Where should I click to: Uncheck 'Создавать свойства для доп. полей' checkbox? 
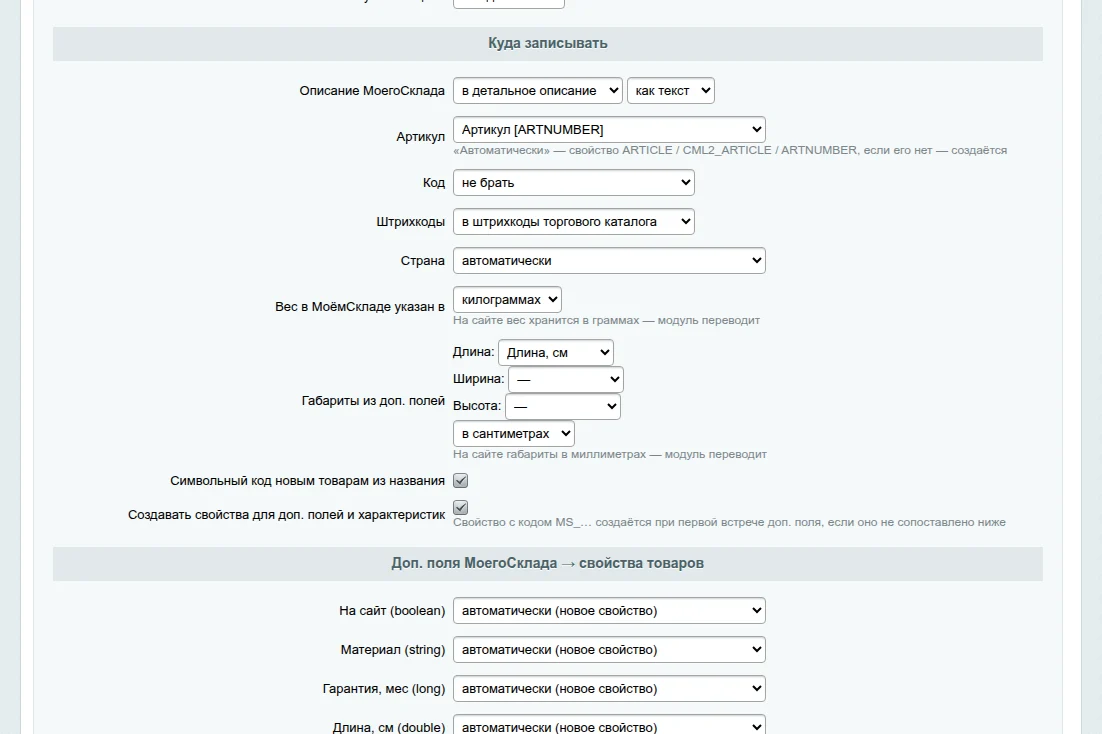[460, 508]
